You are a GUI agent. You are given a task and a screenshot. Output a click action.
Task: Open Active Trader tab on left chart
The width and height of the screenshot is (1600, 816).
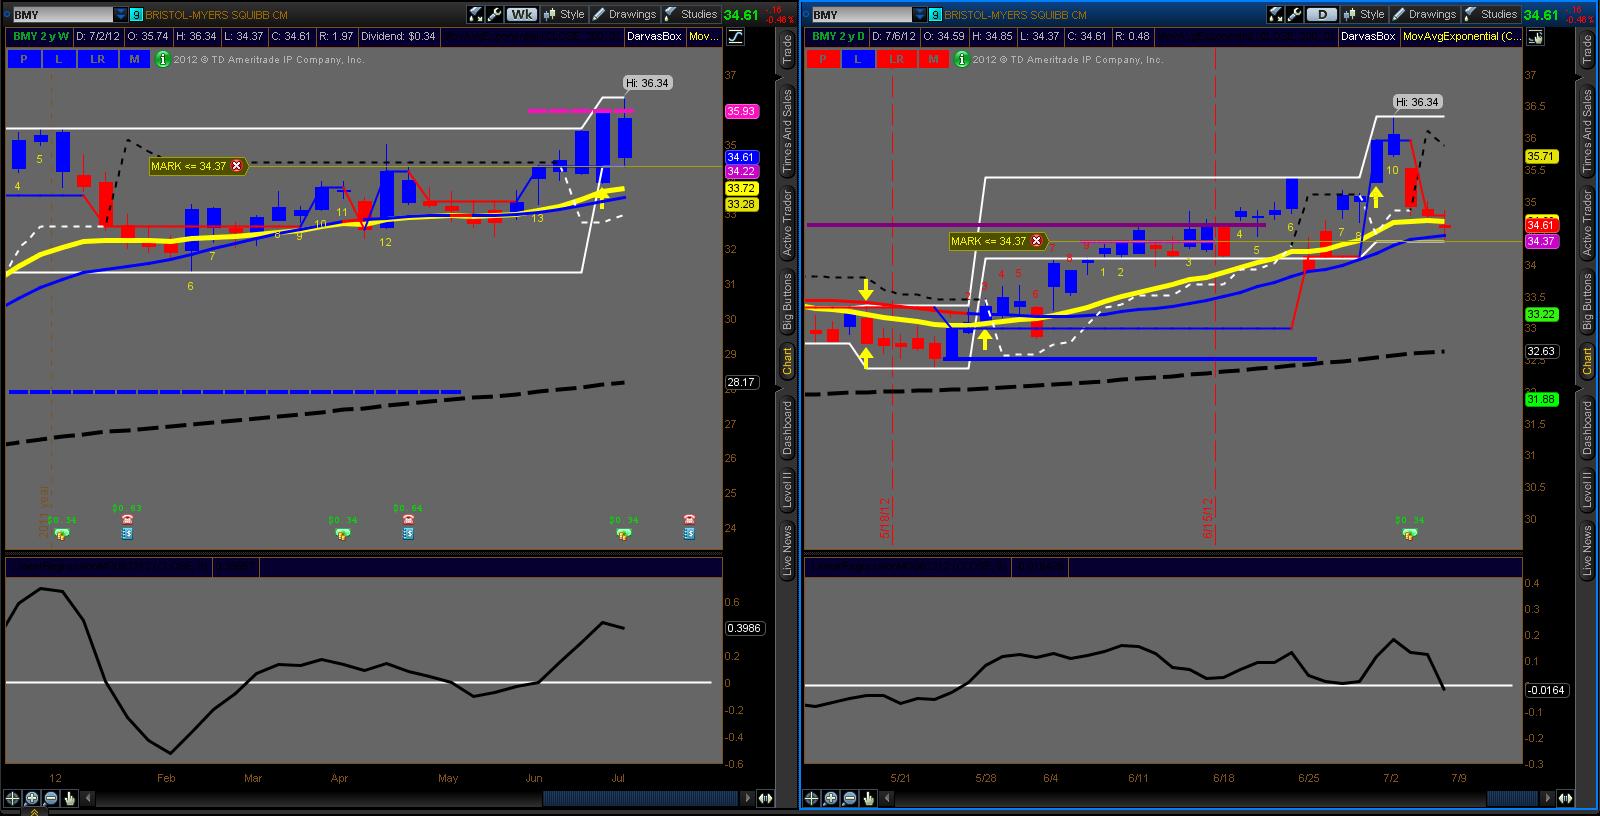pos(787,222)
